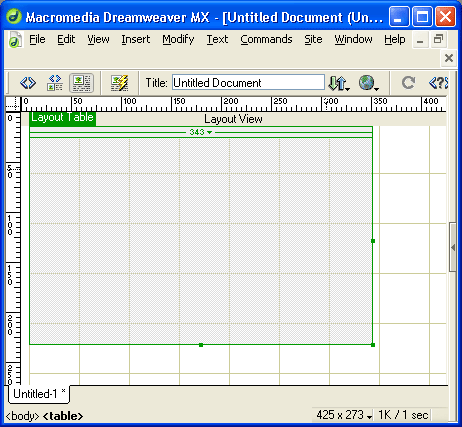
Task: Open the 343 column width dropdown
Action: point(201,132)
